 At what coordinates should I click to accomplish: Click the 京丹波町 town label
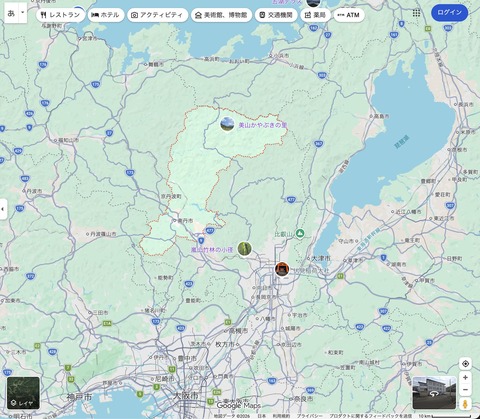pos(171,196)
